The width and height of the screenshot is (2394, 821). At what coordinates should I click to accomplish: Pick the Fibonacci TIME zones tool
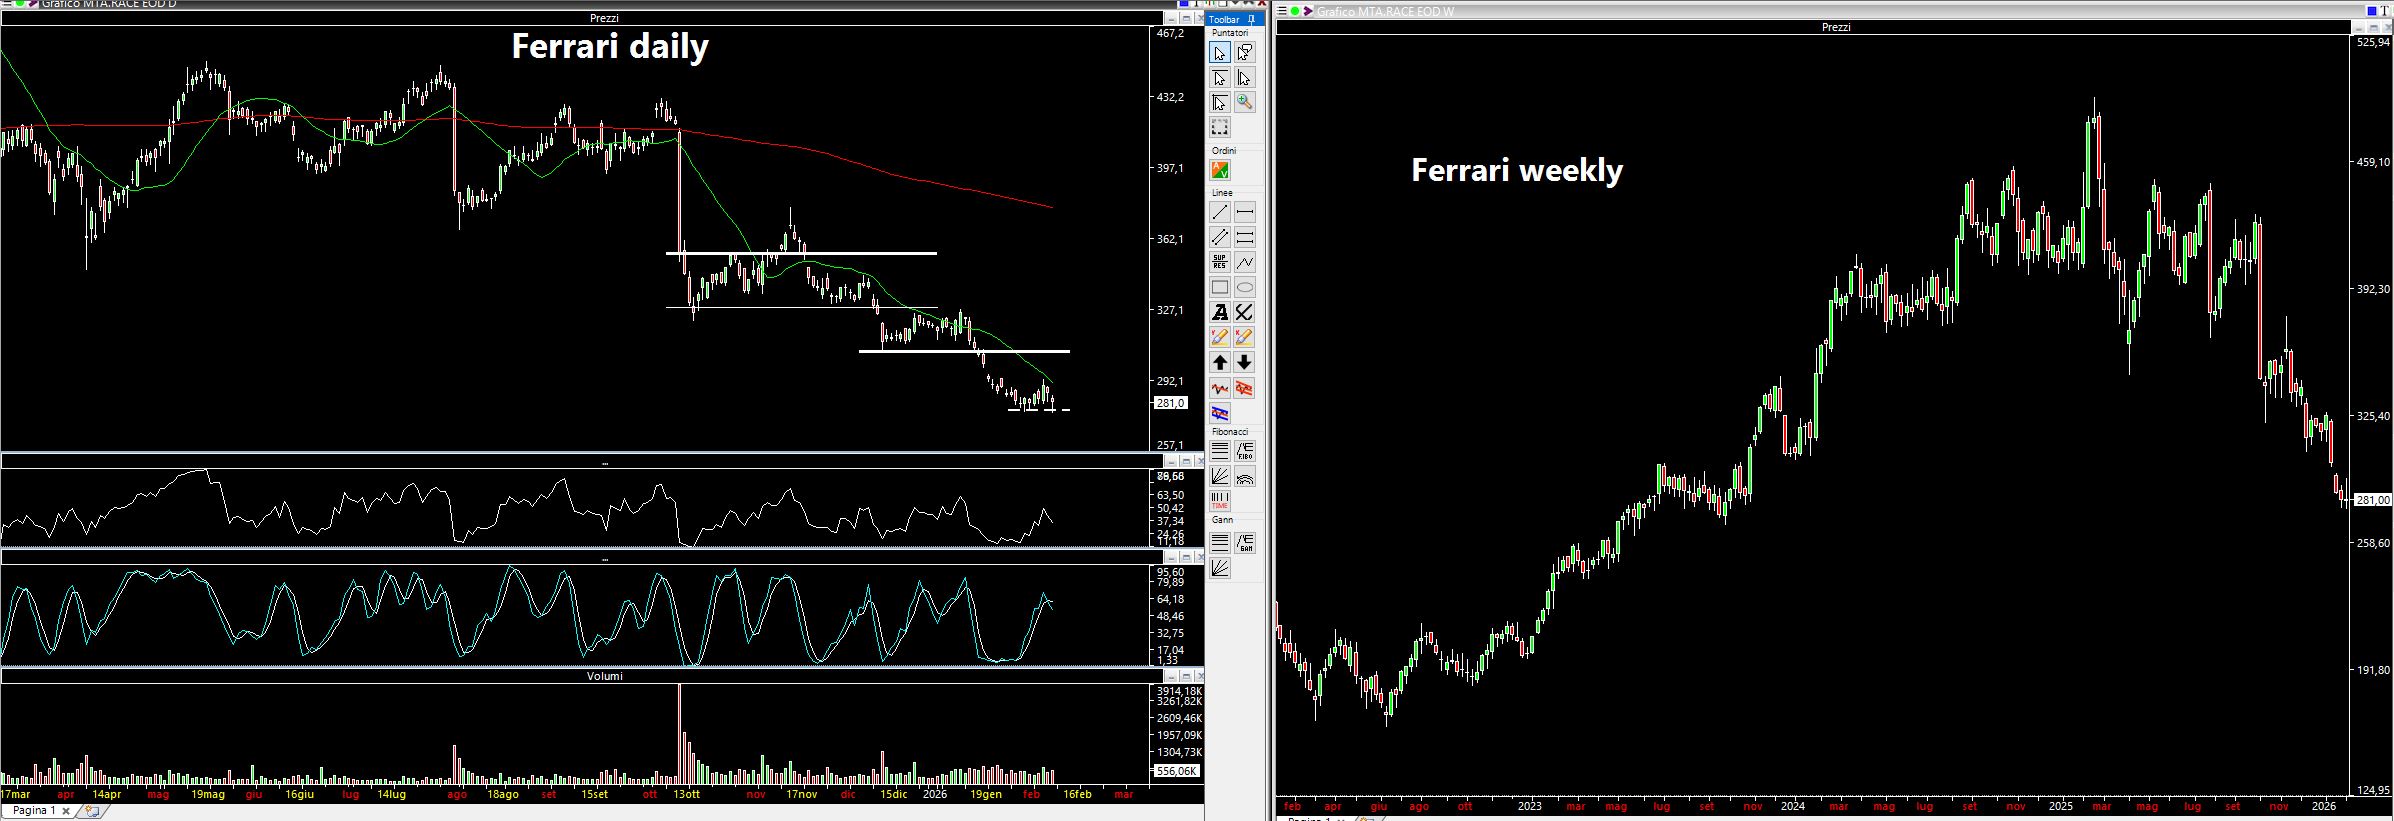(1220, 501)
